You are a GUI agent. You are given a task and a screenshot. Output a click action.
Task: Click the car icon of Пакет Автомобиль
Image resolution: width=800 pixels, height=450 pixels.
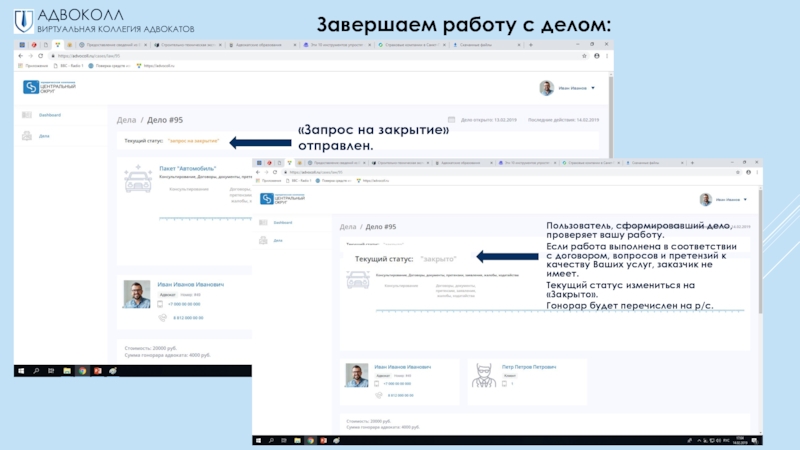point(137,180)
